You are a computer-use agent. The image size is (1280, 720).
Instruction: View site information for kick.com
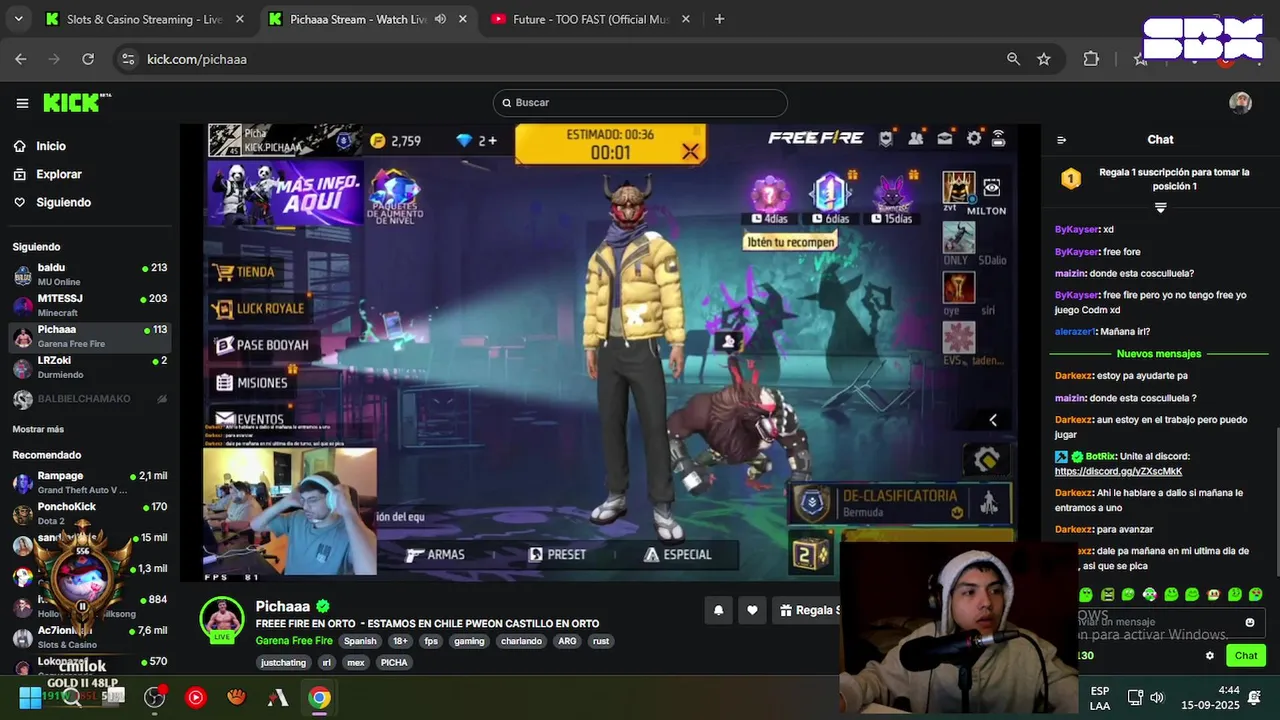coord(127,59)
